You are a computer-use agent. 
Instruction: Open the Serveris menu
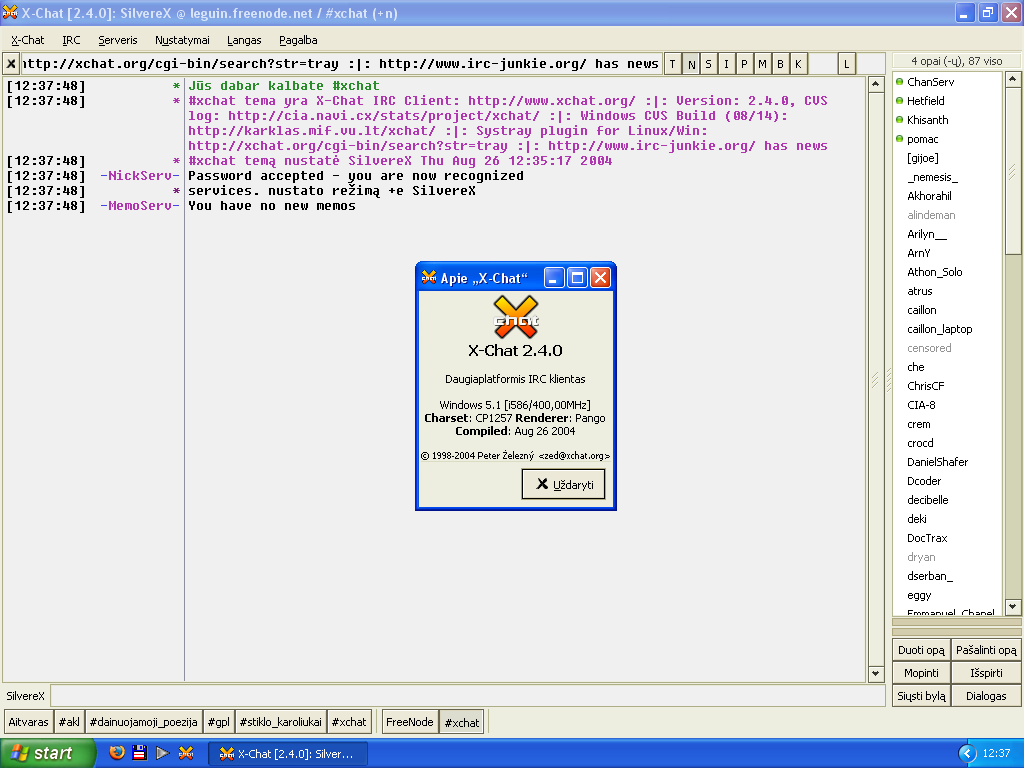[x=118, y=40]
